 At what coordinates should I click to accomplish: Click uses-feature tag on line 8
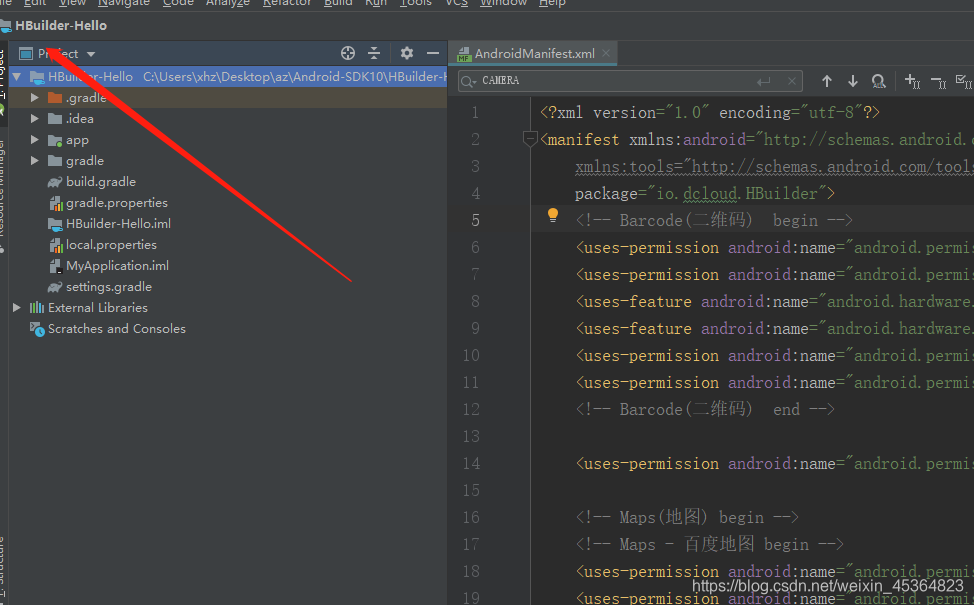pos(634,302)
